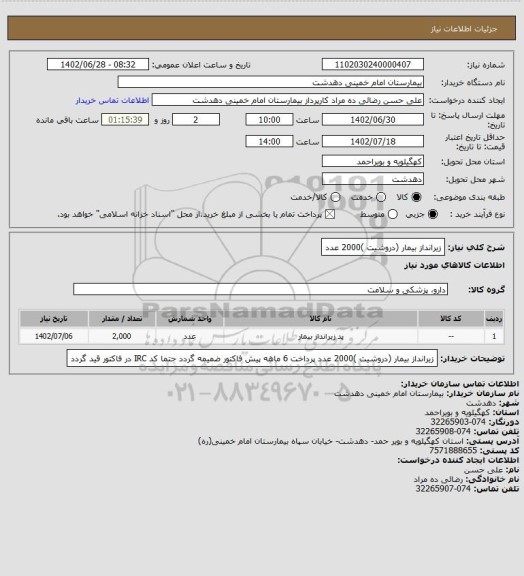This screenshot has width=524, height=576.
Task: Click the need date cell 1402/07/06
Action: [54, 336]
